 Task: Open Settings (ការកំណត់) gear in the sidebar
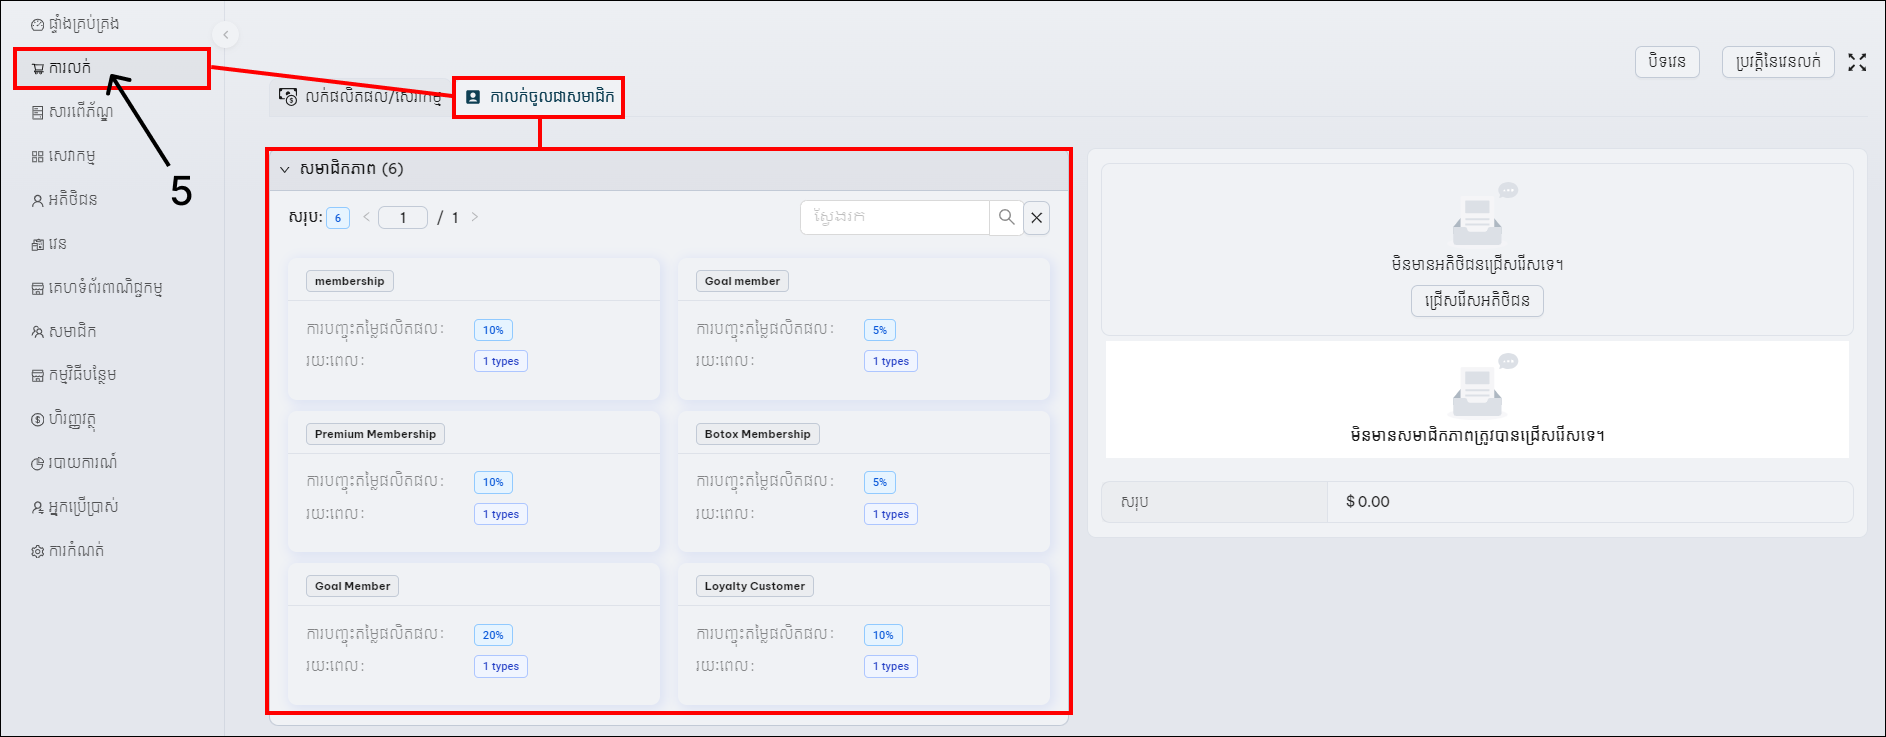[x=38, y=551]
